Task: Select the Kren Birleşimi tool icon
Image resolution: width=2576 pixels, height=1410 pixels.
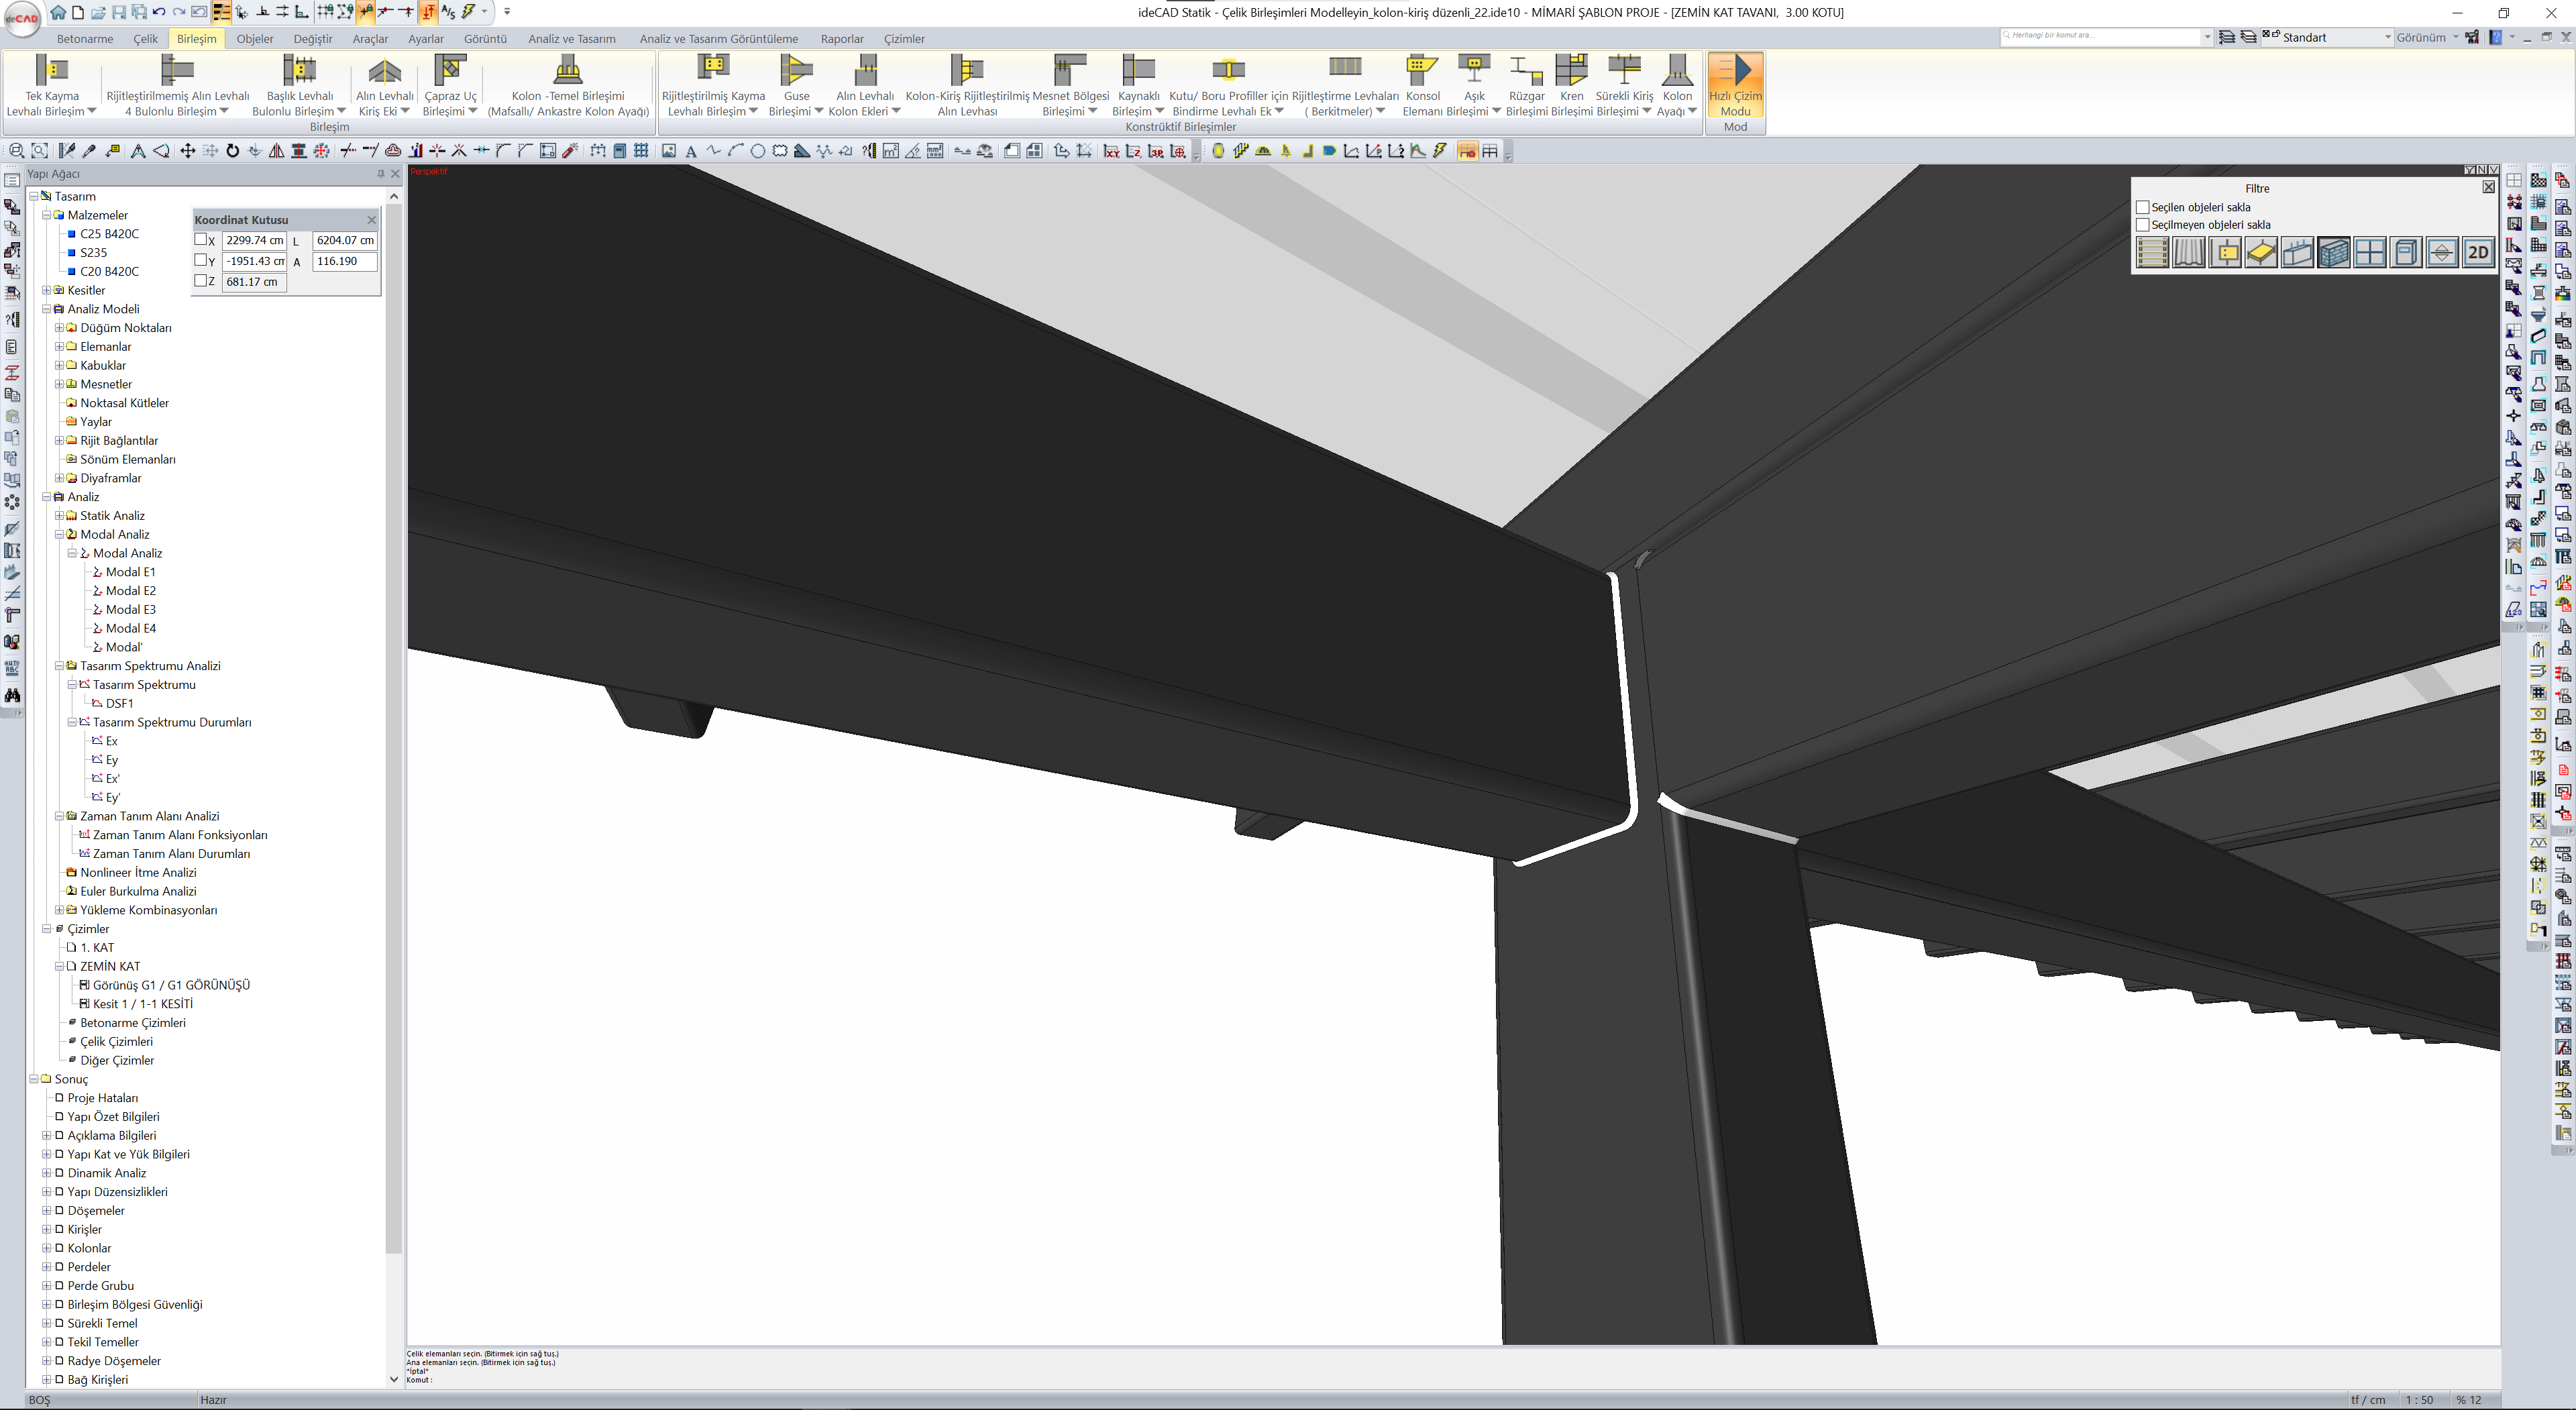Action: tap(1571, 71)
